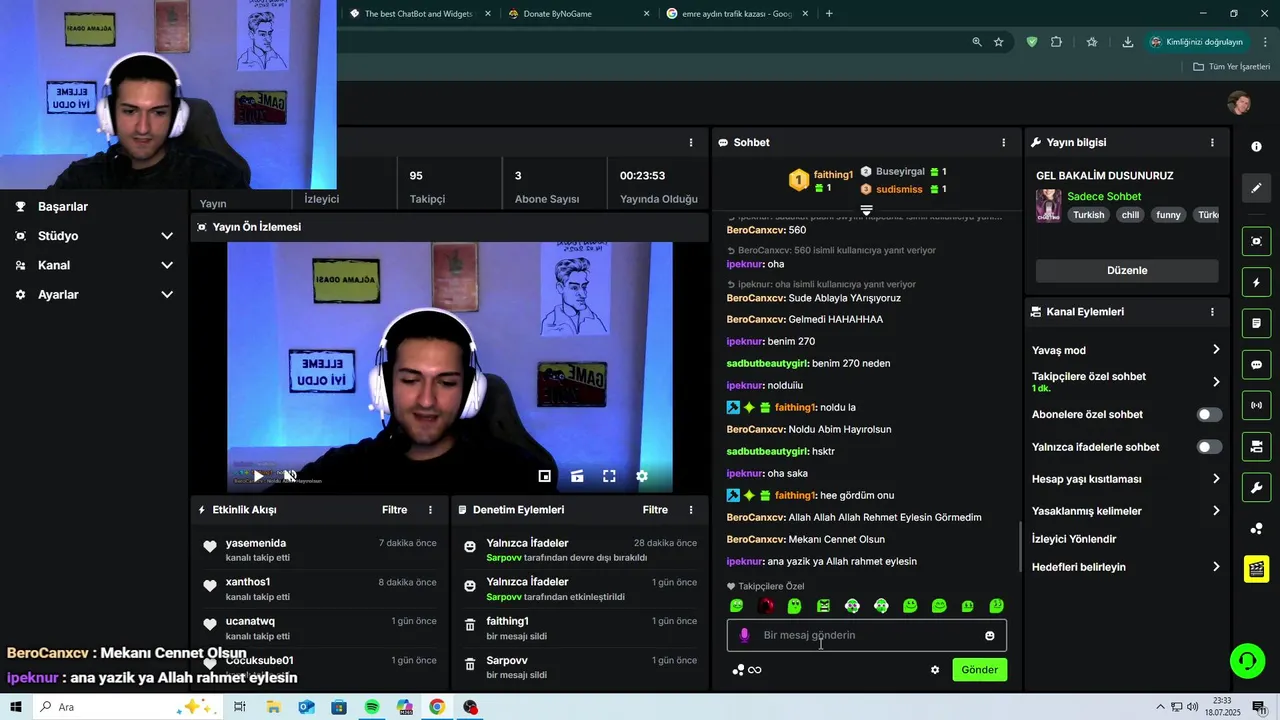
Task: Click the purple microphone icon in message box
Action: (x=744, y=635)
